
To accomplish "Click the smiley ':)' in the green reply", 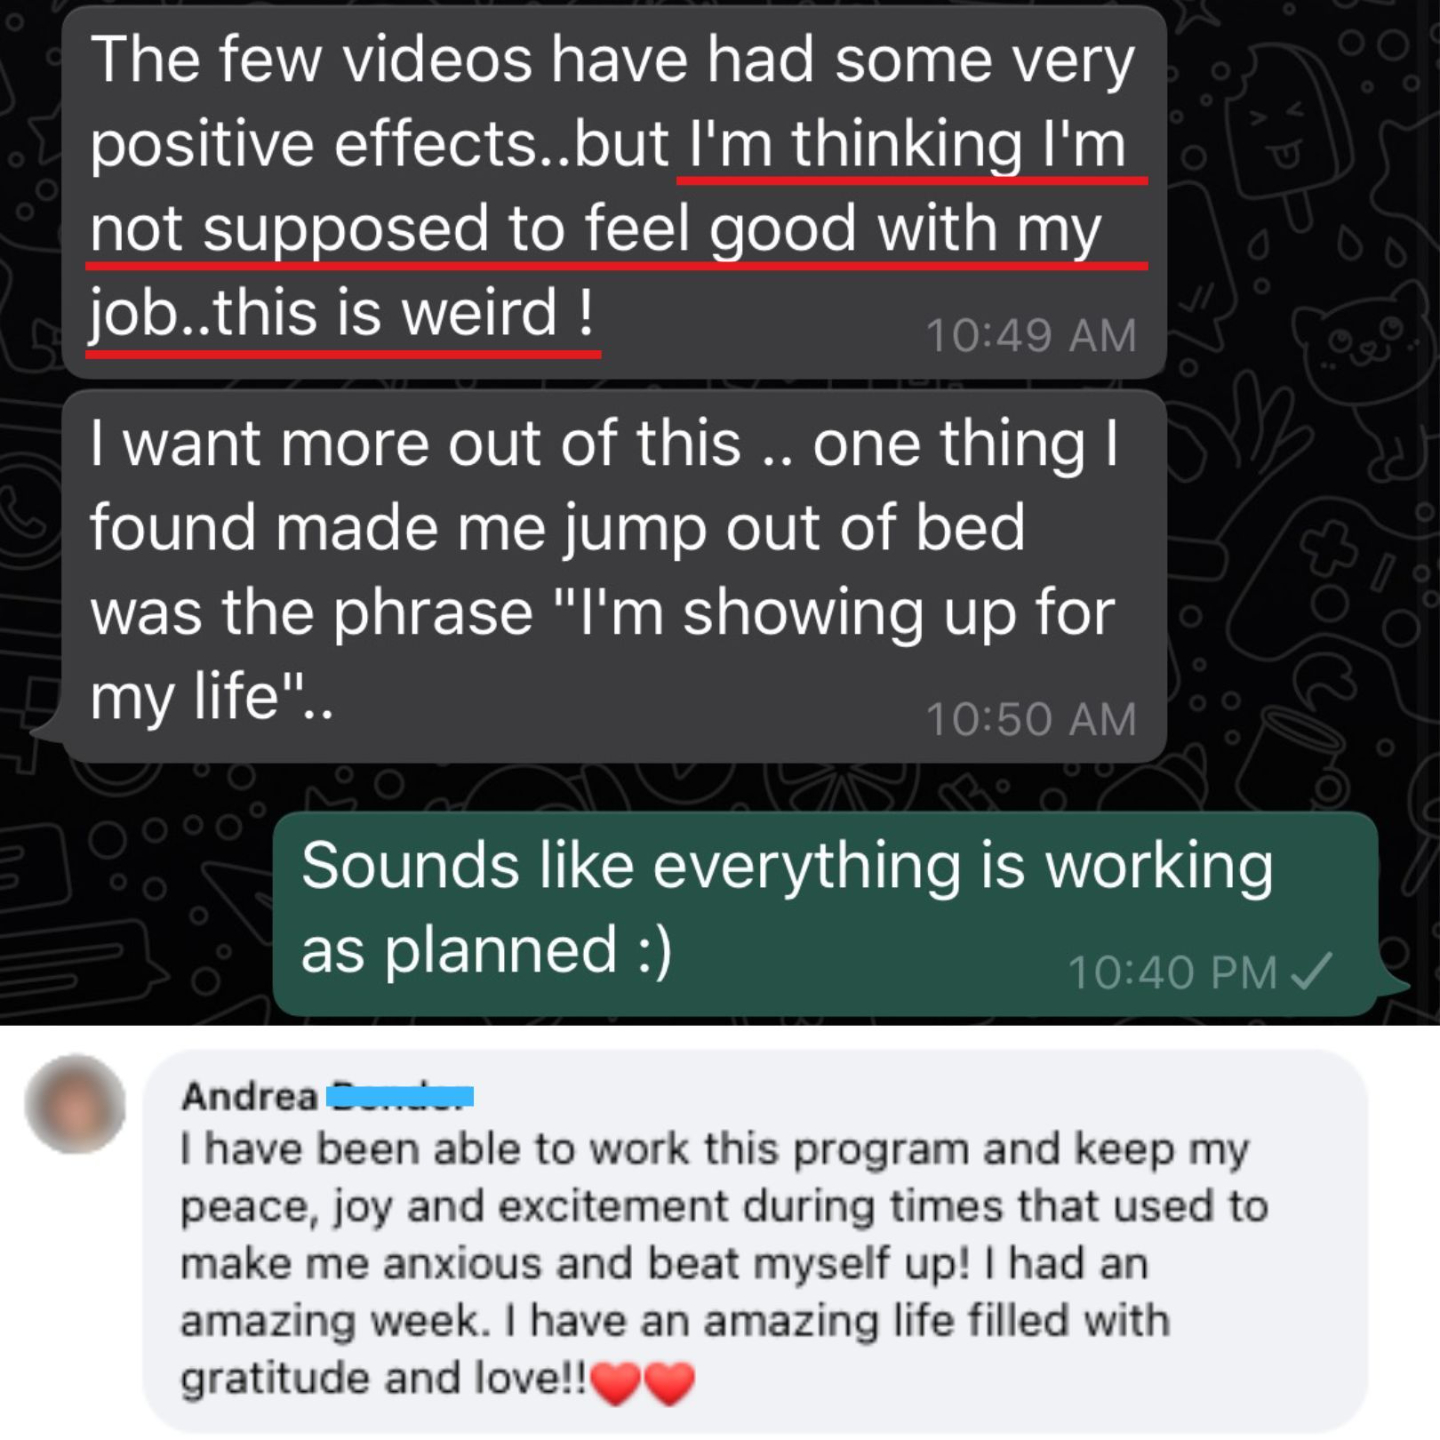I will [654, 950].
